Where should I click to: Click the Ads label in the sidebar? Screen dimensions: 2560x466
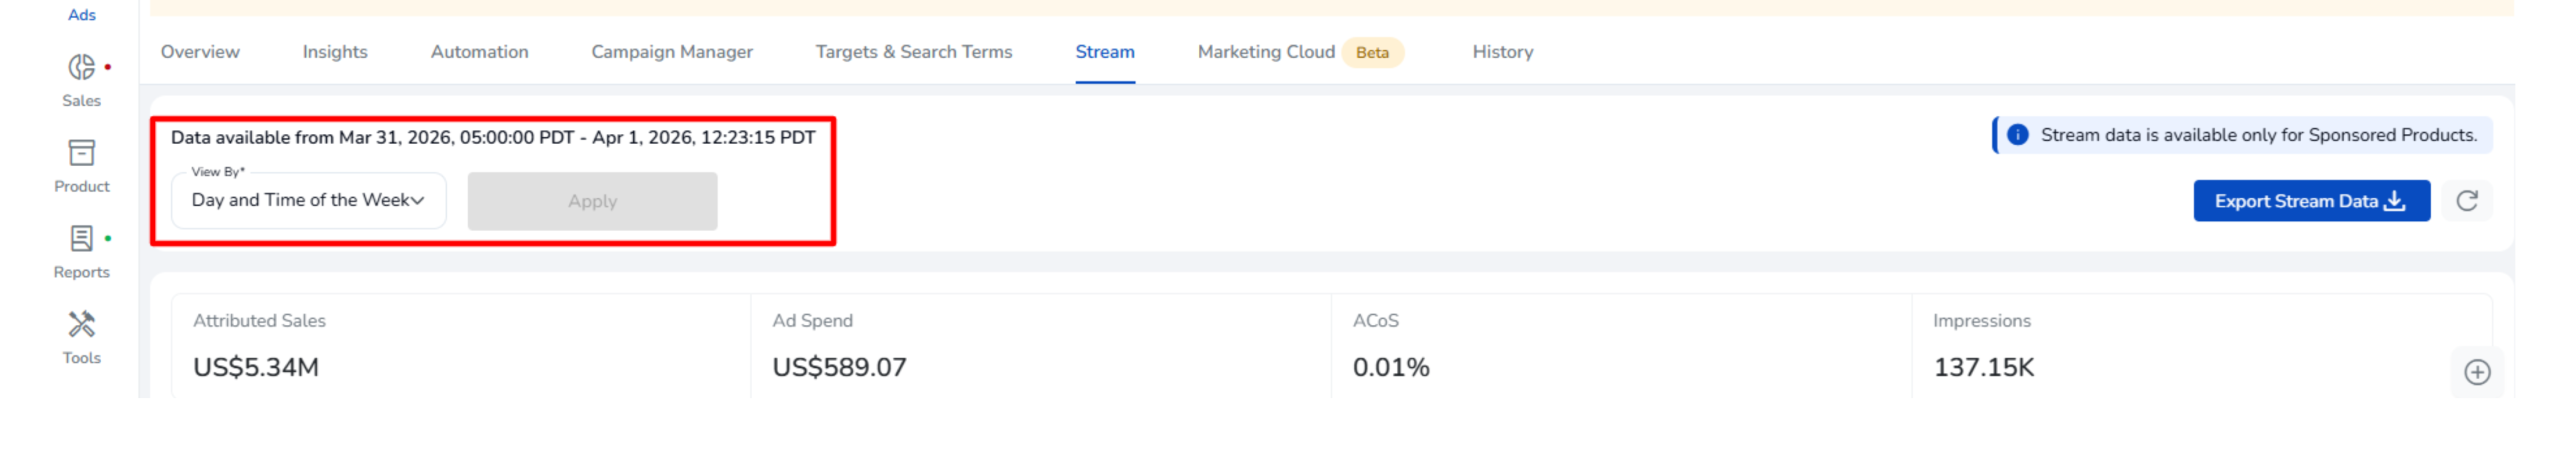81,14
